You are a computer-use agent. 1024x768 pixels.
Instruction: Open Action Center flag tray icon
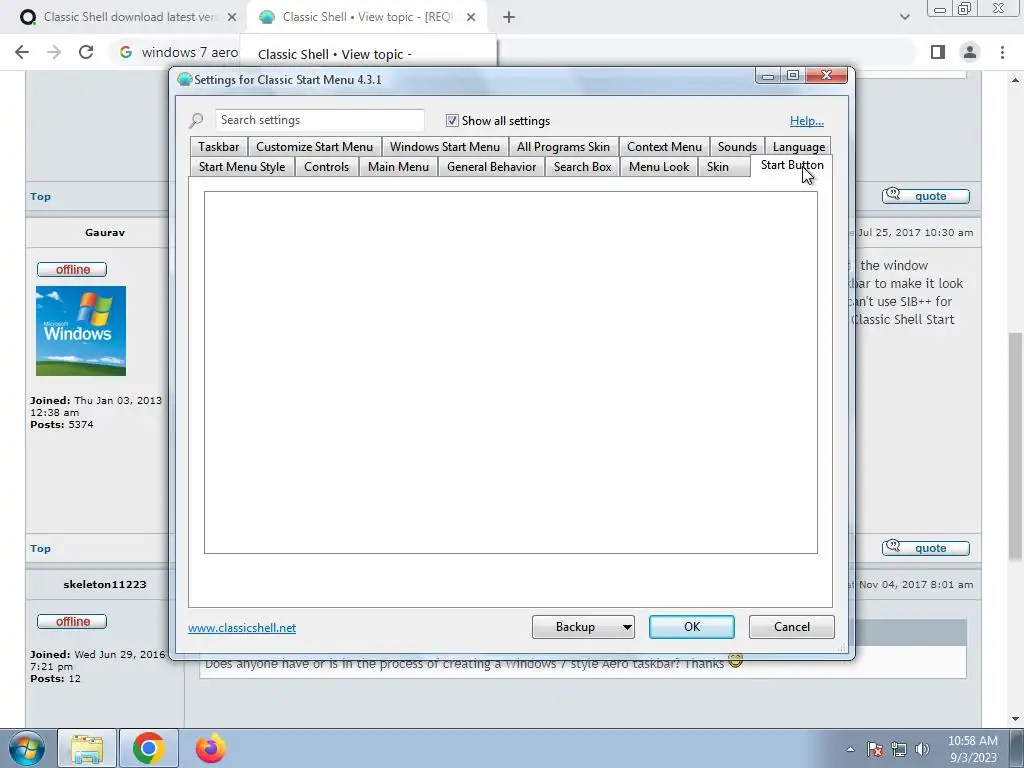tap(874, 750)
